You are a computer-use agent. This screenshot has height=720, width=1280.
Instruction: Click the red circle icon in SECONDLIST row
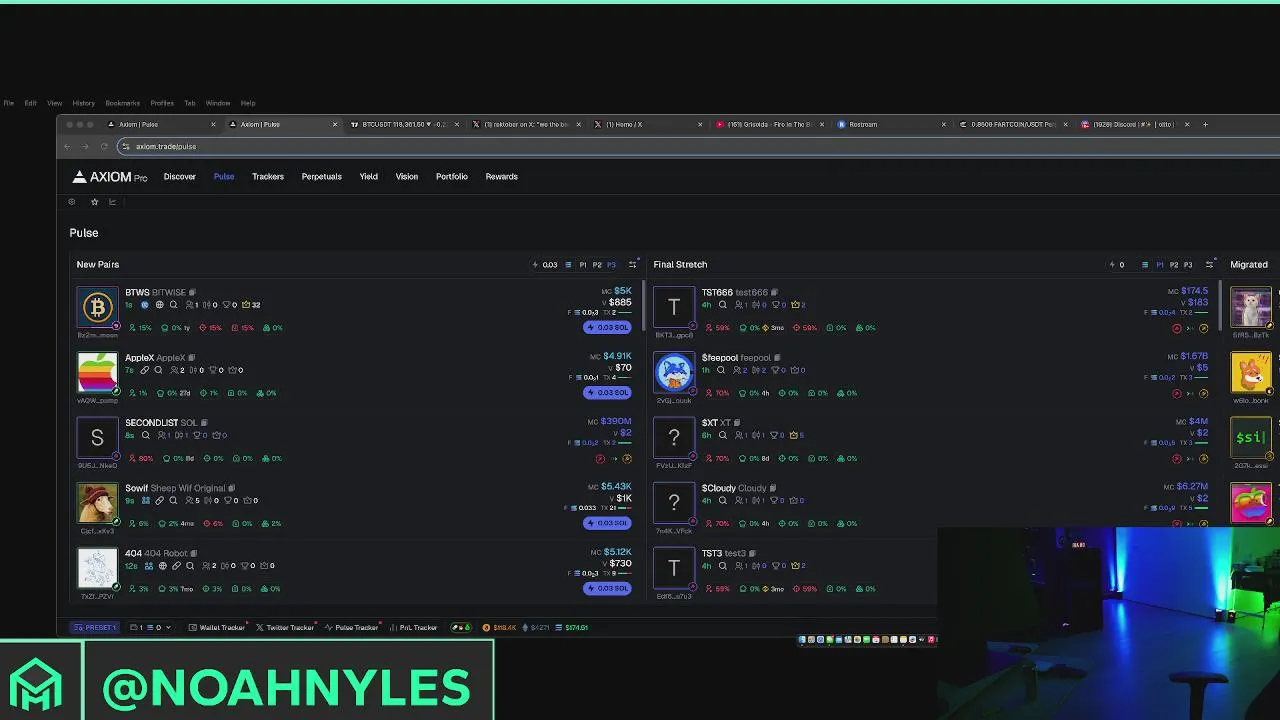tap(600, 459)
